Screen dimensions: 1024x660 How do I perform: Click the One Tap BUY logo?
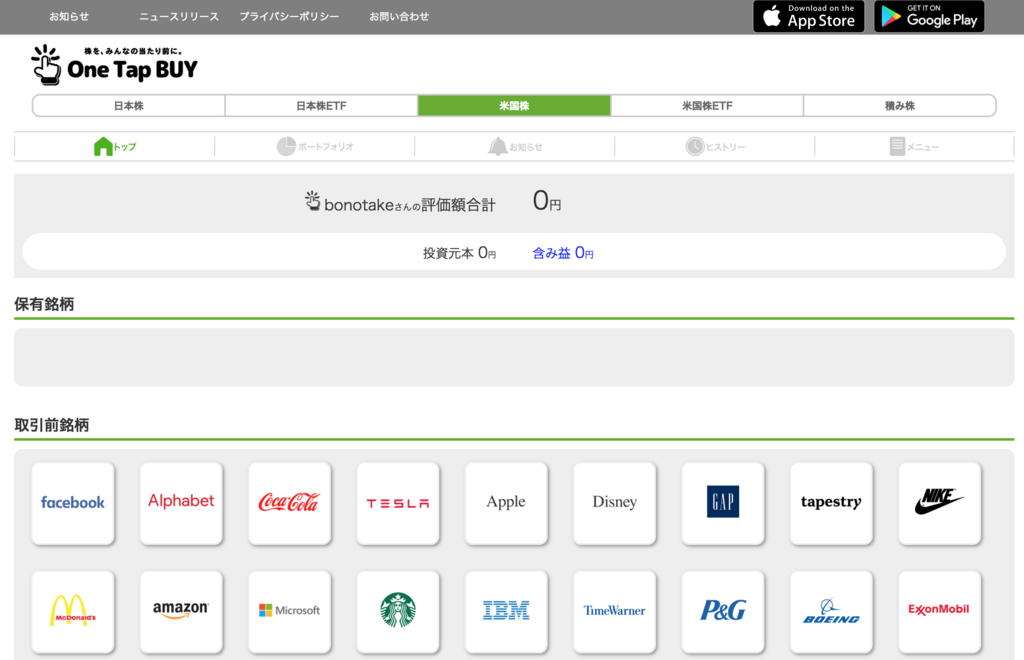click(x=114, y=65)
